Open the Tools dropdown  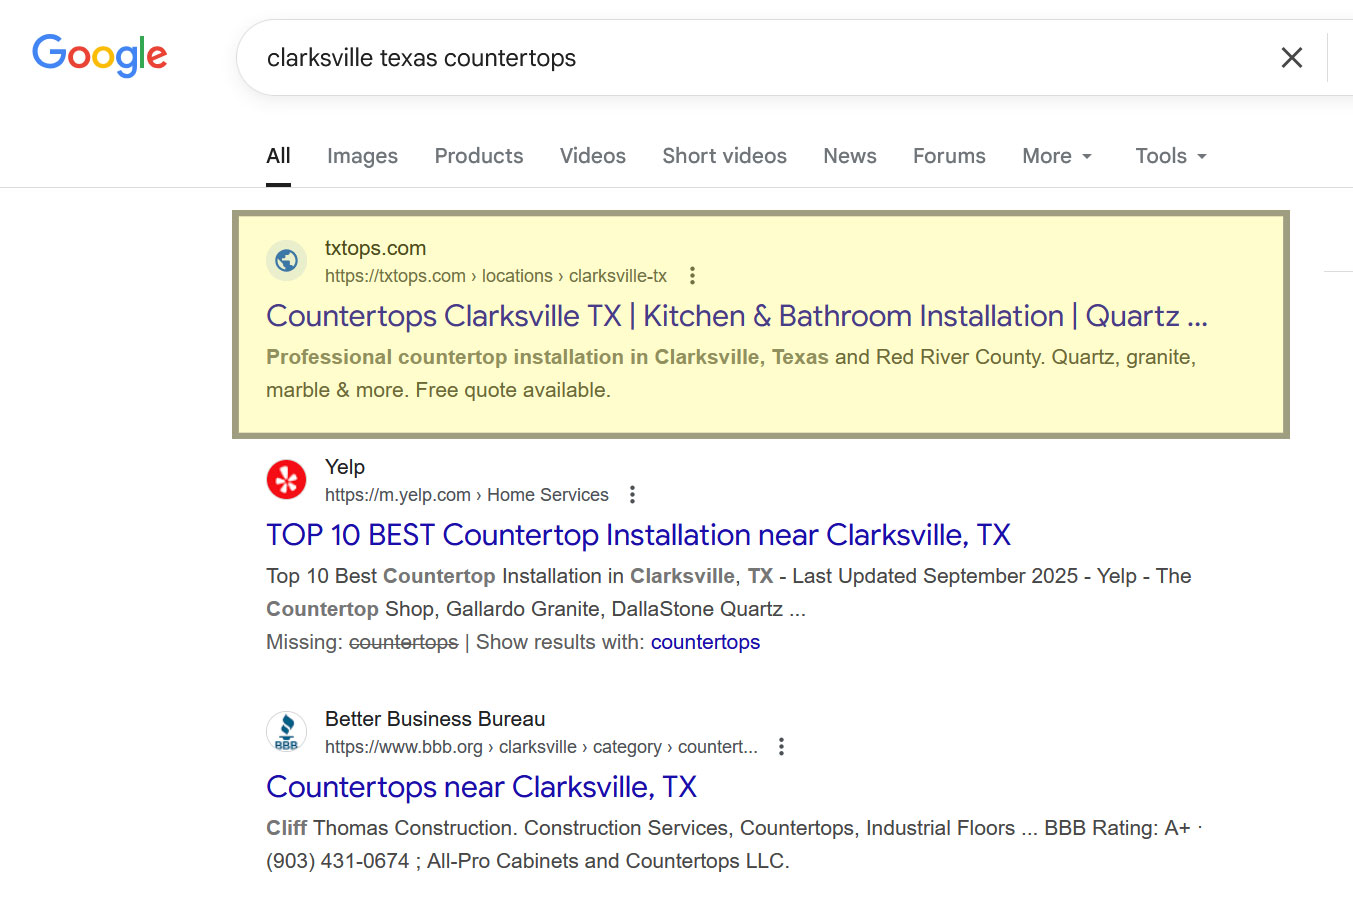click(1169, 156)
